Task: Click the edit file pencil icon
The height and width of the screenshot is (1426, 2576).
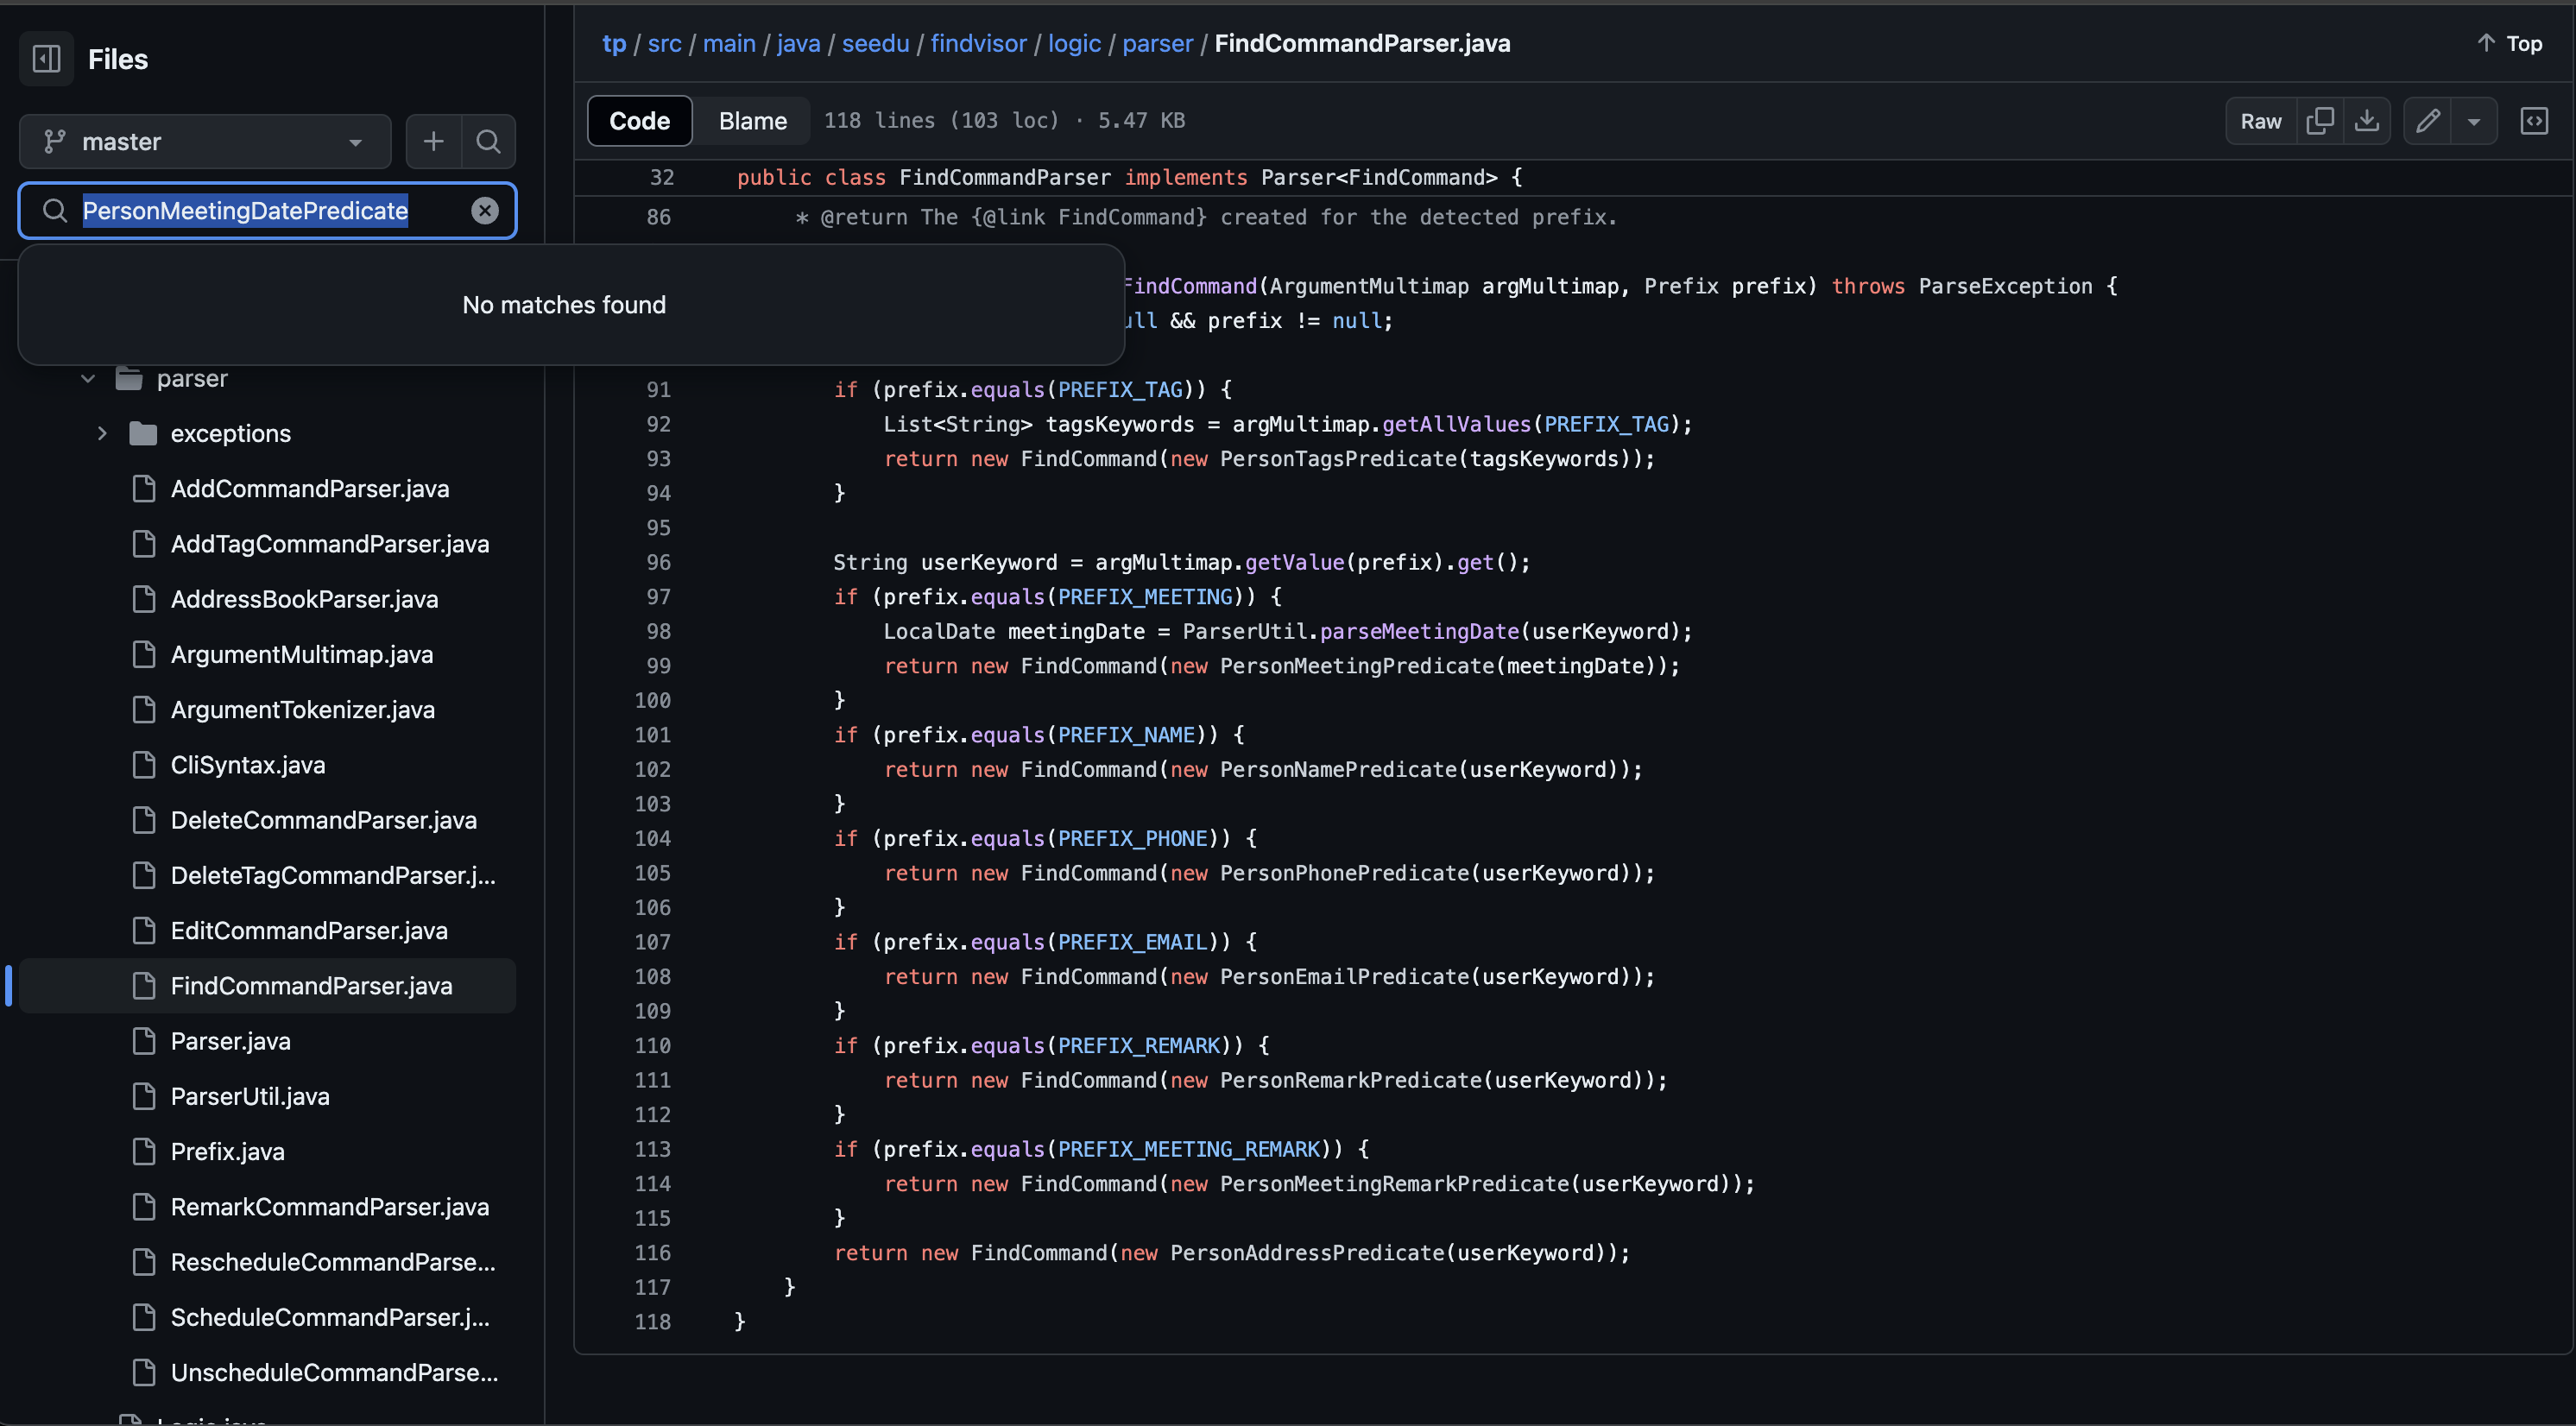Action: click(2427, 121)
